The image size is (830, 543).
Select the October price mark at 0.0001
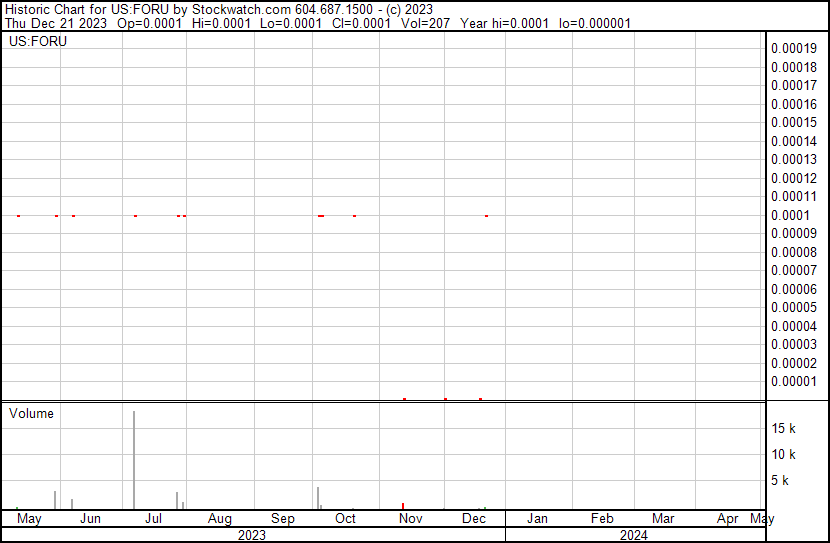pos(354,215)
